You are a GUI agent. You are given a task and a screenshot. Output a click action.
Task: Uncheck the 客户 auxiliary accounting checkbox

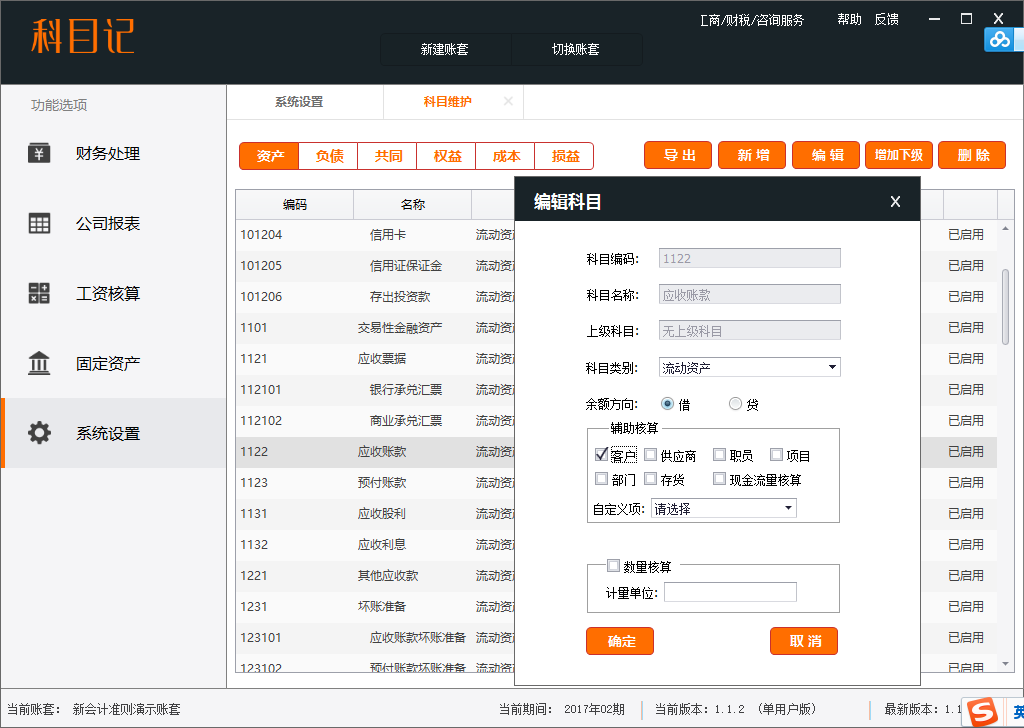point(601,455)
